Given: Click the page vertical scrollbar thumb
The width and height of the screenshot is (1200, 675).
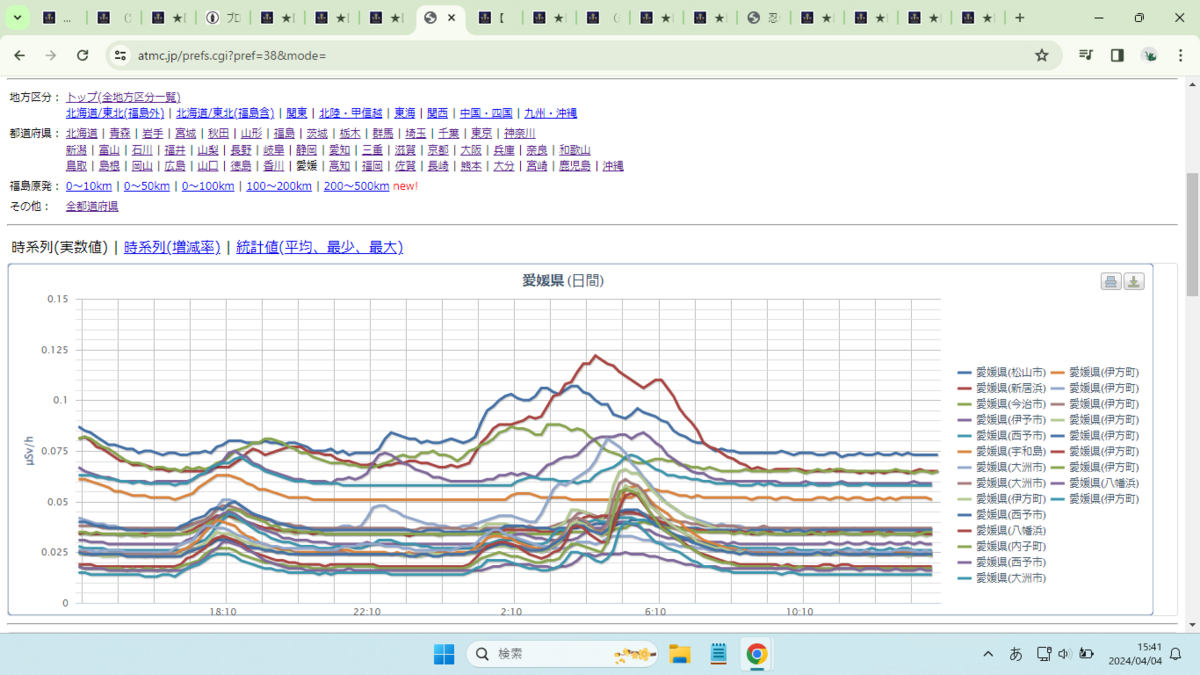Looking at the screenshot, I should click(x=1192, y=234).
